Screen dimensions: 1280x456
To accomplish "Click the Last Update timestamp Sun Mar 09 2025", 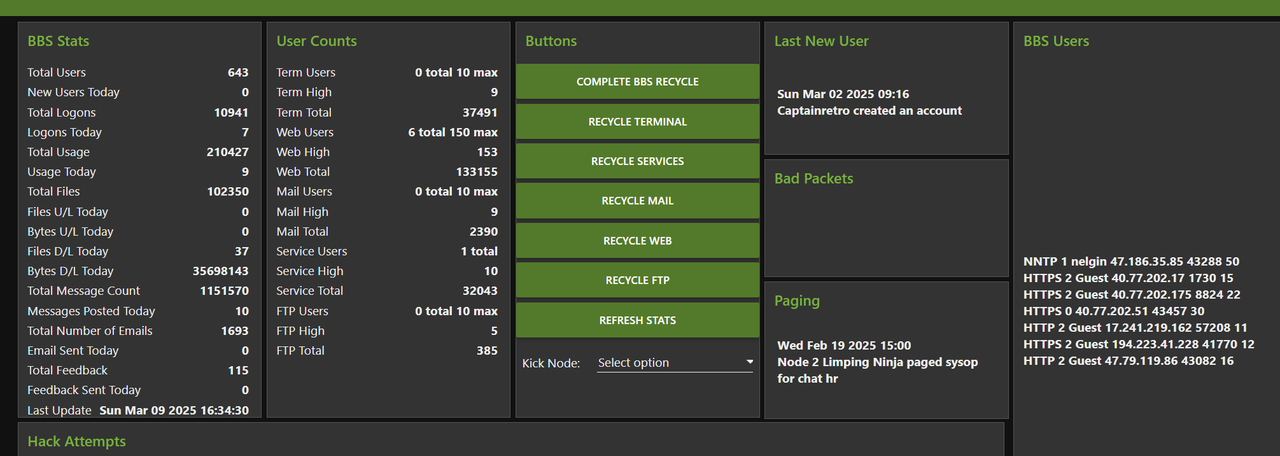I will pyautogui.click(x=174, y=410).
